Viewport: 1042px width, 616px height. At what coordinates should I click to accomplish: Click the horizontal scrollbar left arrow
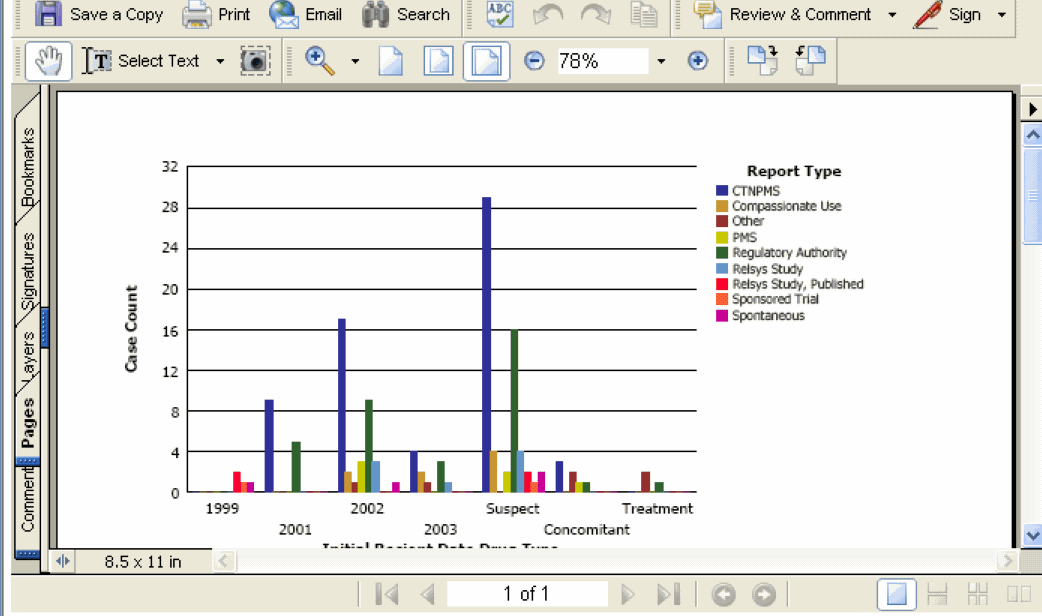[x=223, y=562]
